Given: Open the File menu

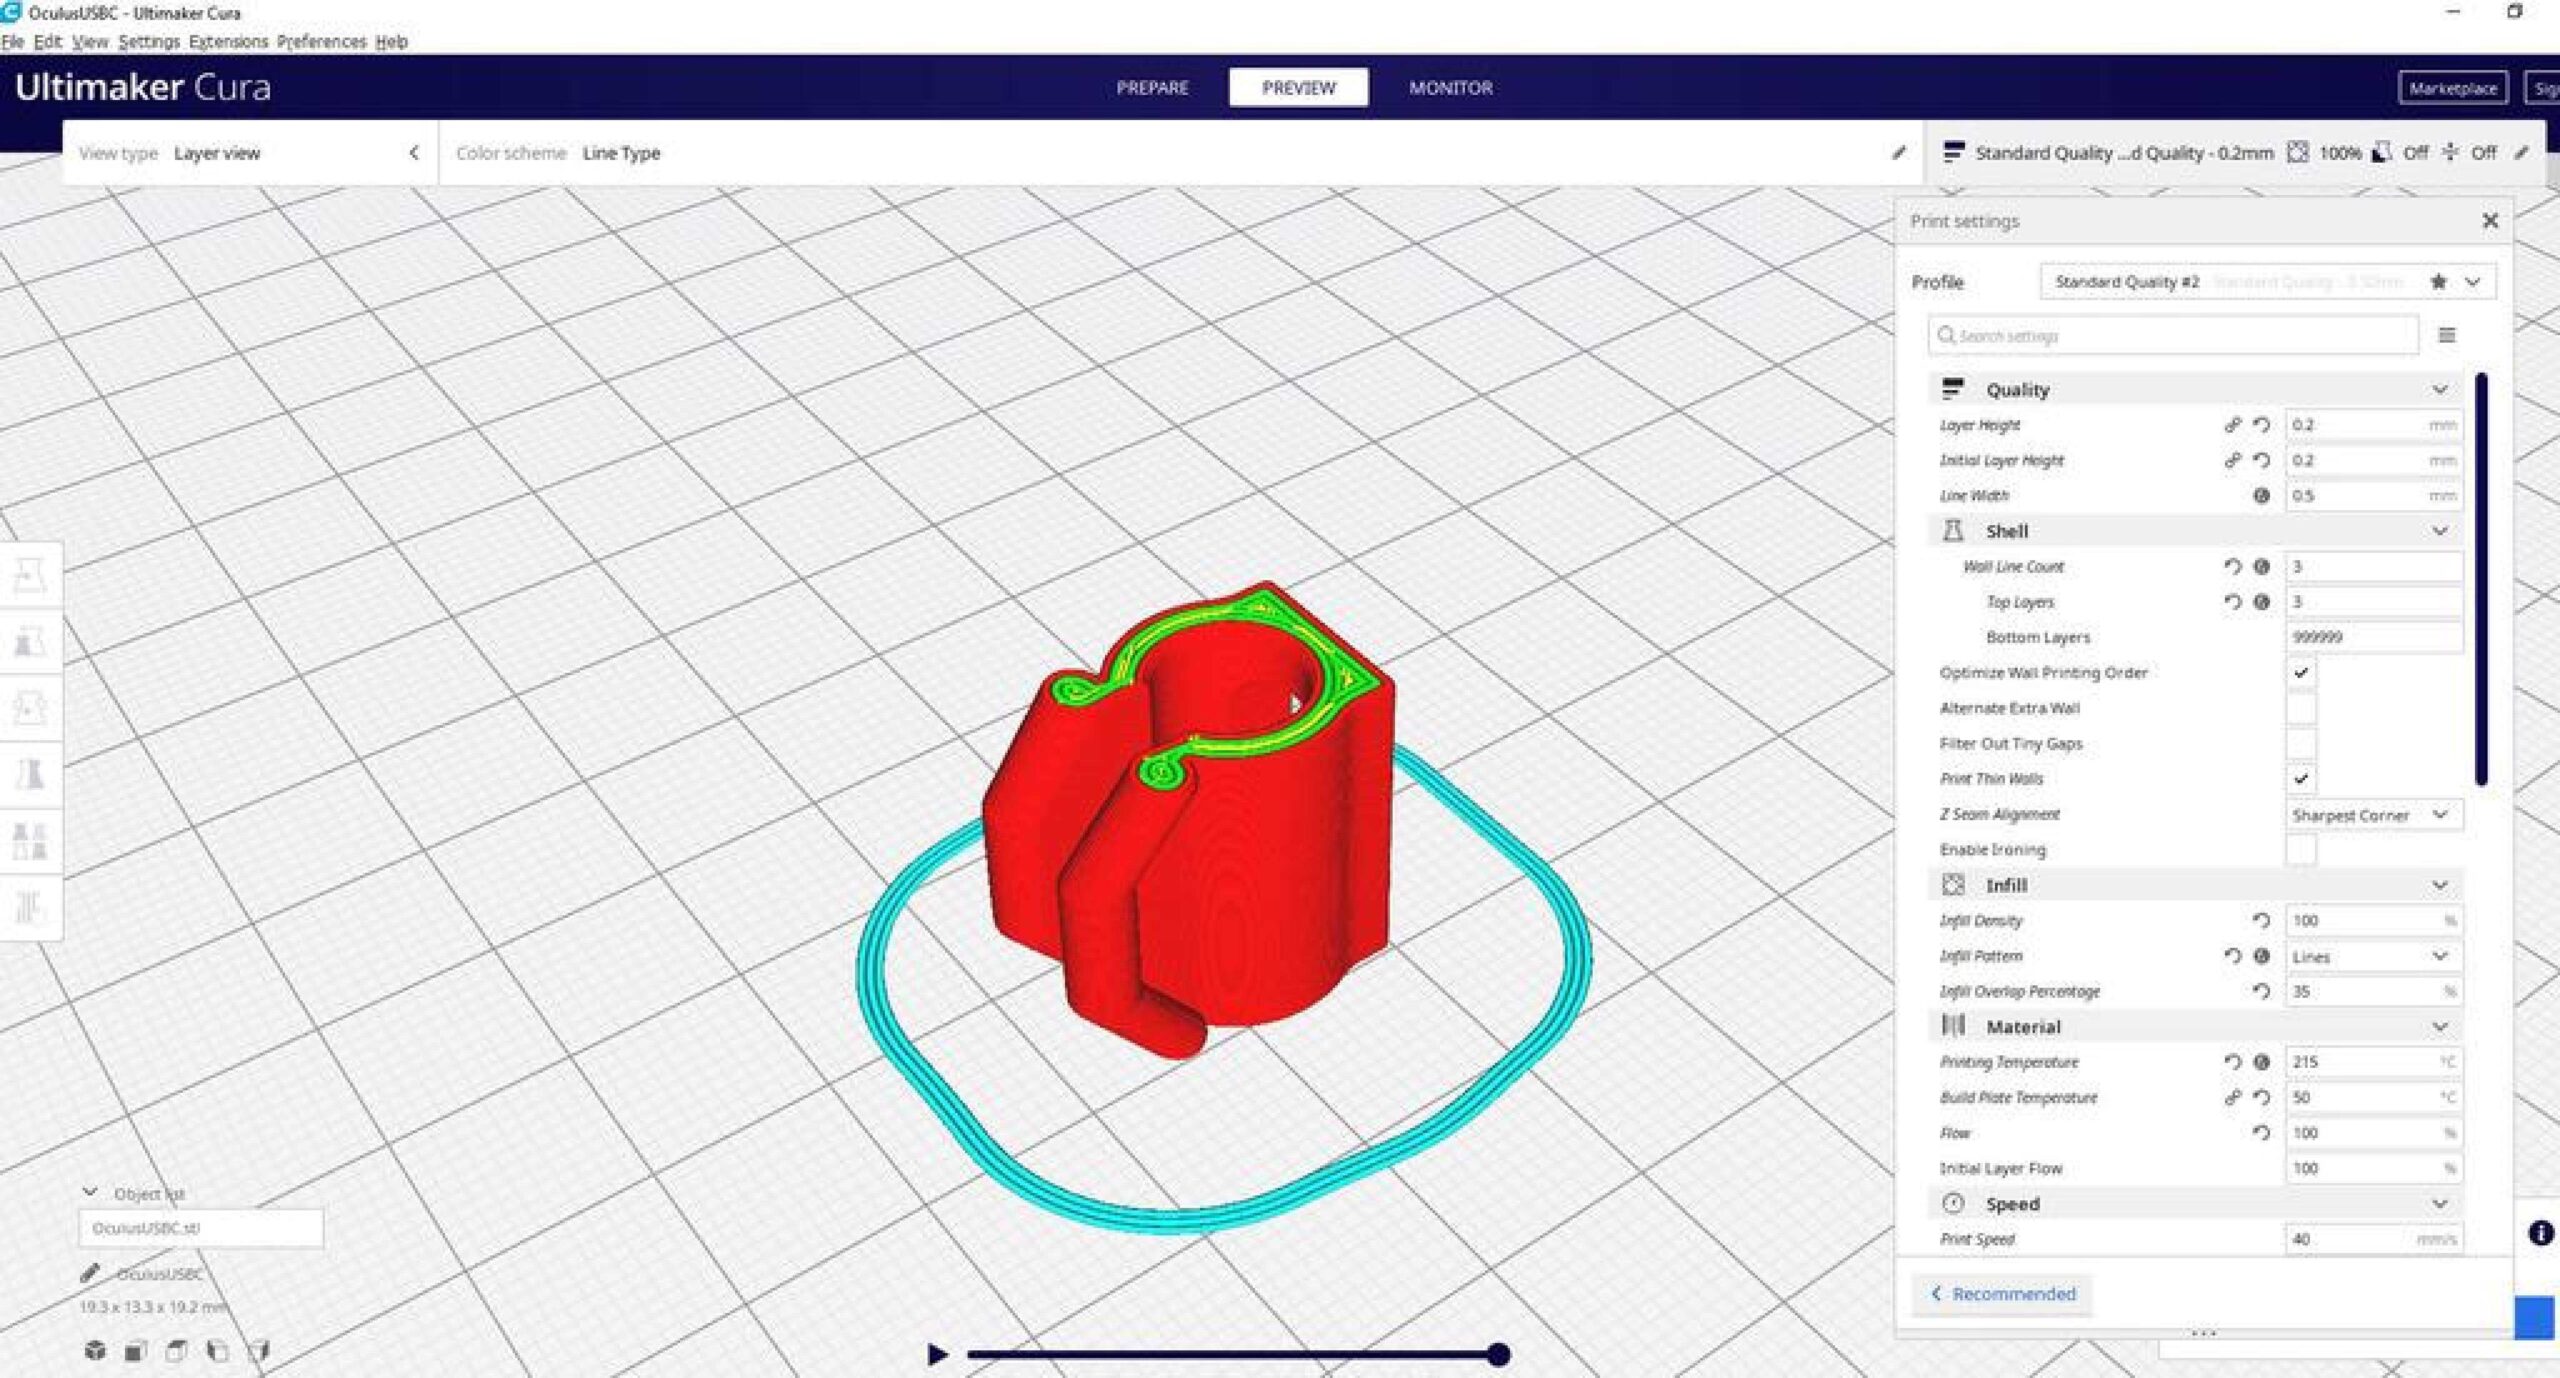Looking at the screenshot, I should [12, 42].
